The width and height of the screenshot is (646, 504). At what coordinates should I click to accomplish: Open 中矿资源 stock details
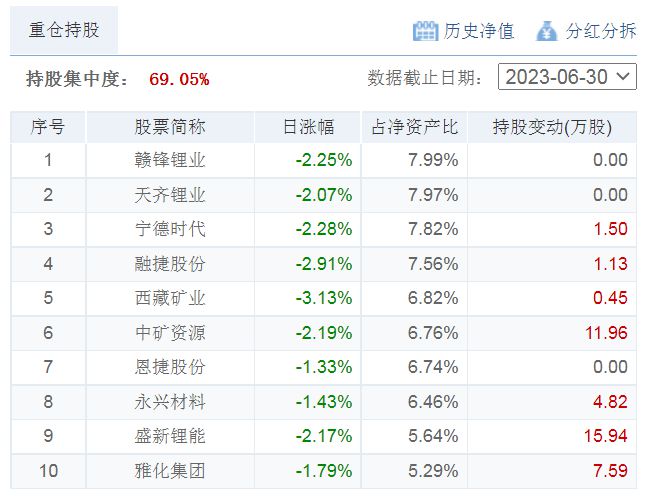coord(170,333)
